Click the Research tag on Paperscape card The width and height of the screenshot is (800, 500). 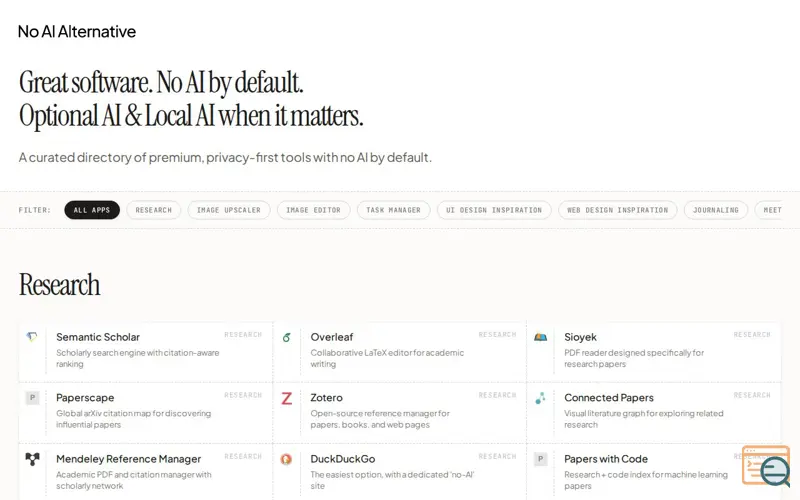pyautogui.click(x=243, y=395)
